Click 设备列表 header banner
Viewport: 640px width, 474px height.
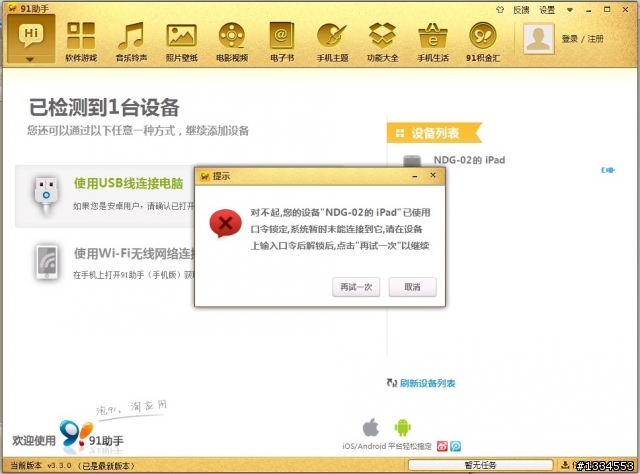[434, 133]
